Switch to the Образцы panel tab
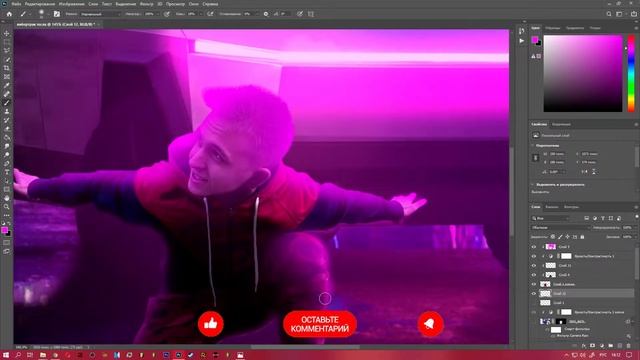This screenshot has width=640, height=360. [x=553, y=28]
